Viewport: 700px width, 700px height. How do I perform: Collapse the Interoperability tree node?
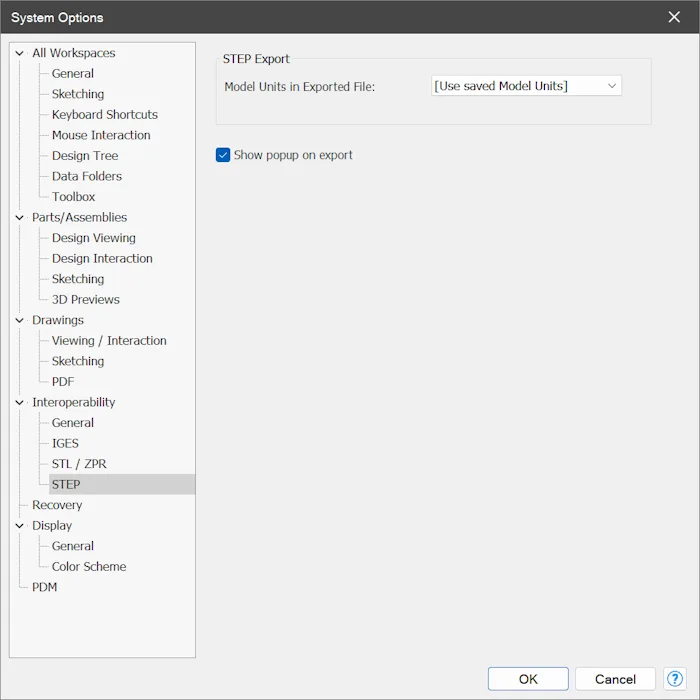(19, 402)
